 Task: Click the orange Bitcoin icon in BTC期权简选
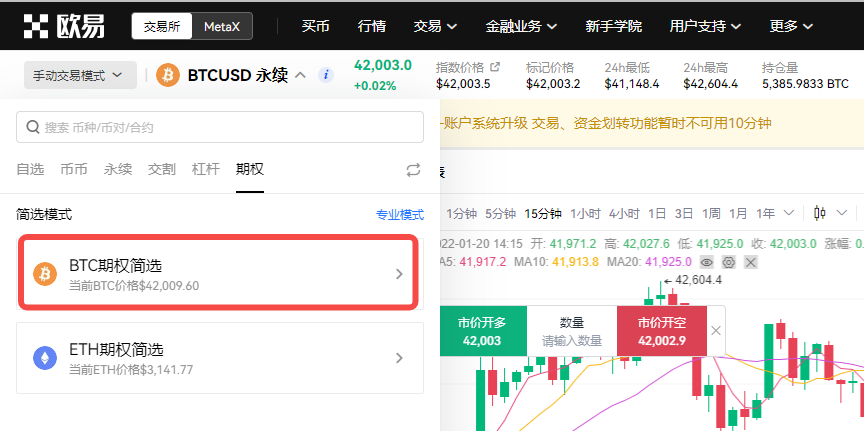(x=45, y=274)
